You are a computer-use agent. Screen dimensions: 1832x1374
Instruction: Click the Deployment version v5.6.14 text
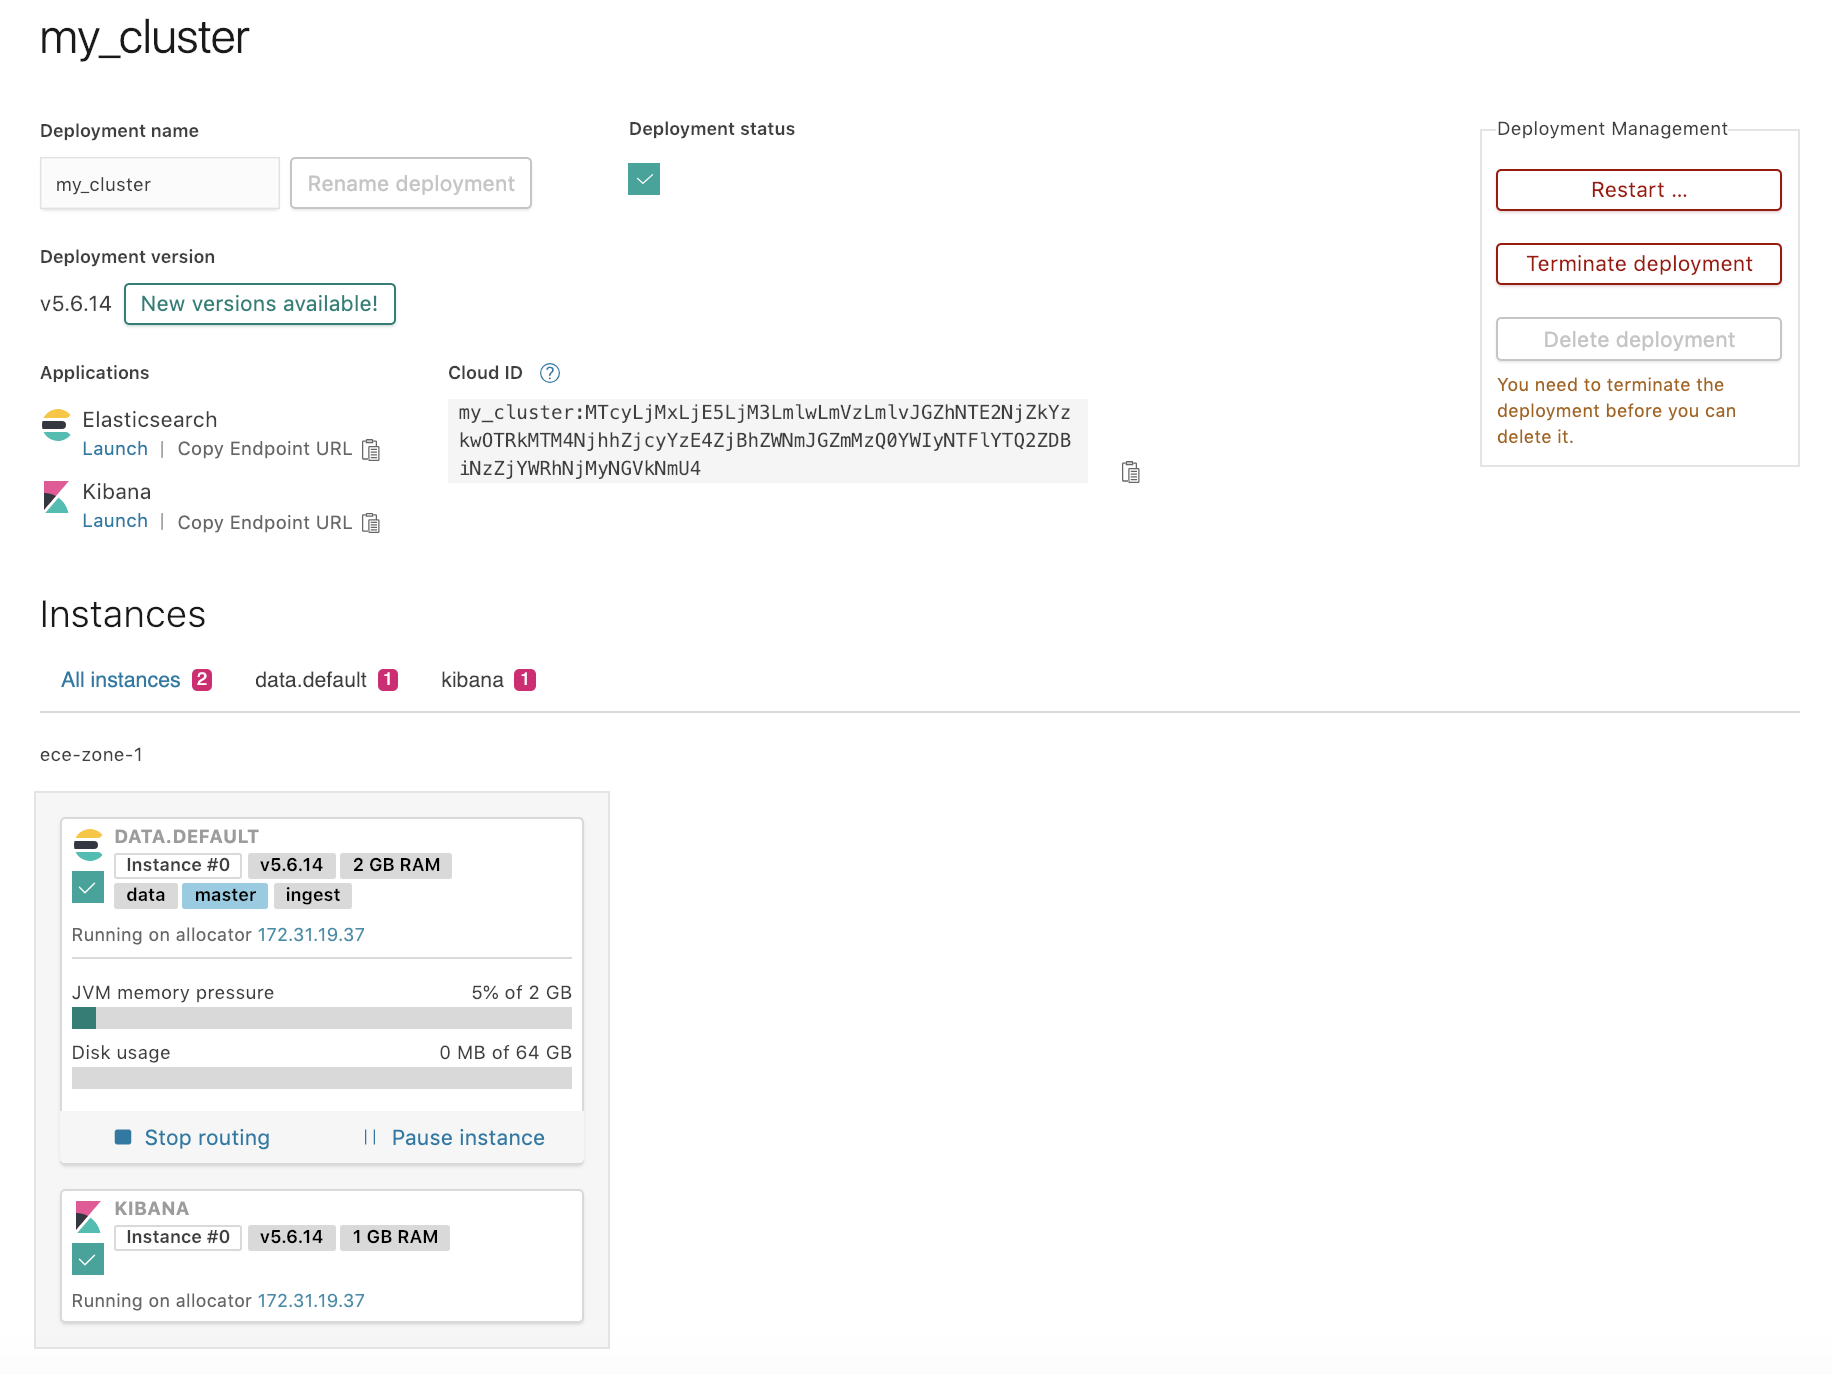pyautogui.click(x=76, y=304)
